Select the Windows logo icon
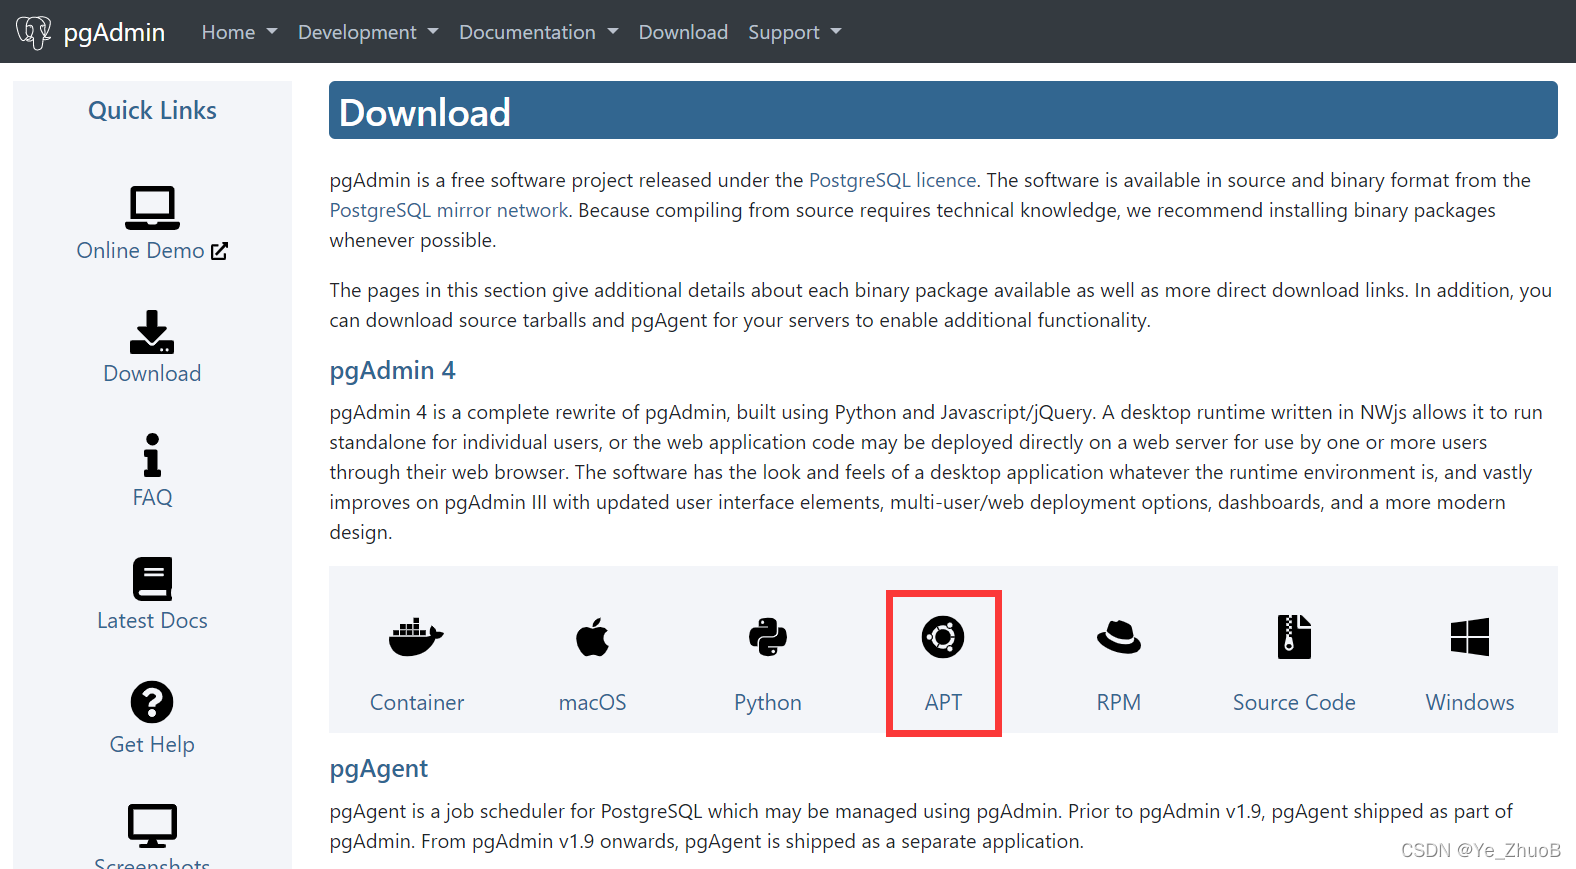 pyautogui.click(x=1470, y=637)
